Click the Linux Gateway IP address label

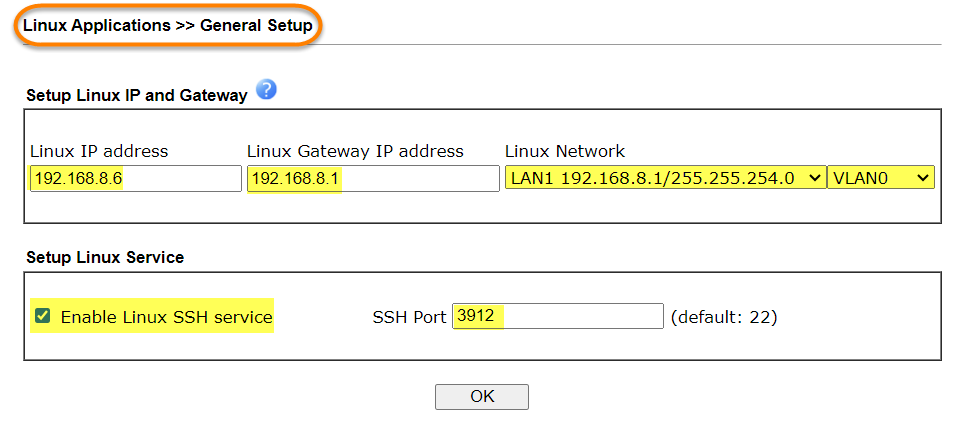[355, 151]
